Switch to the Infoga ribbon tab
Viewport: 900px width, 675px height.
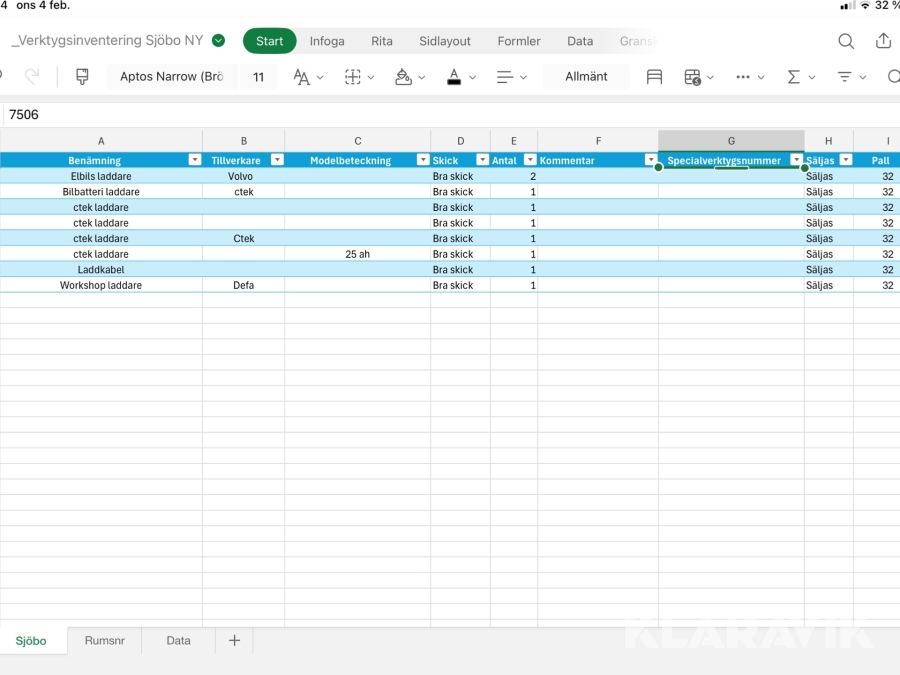click(327, 41)
